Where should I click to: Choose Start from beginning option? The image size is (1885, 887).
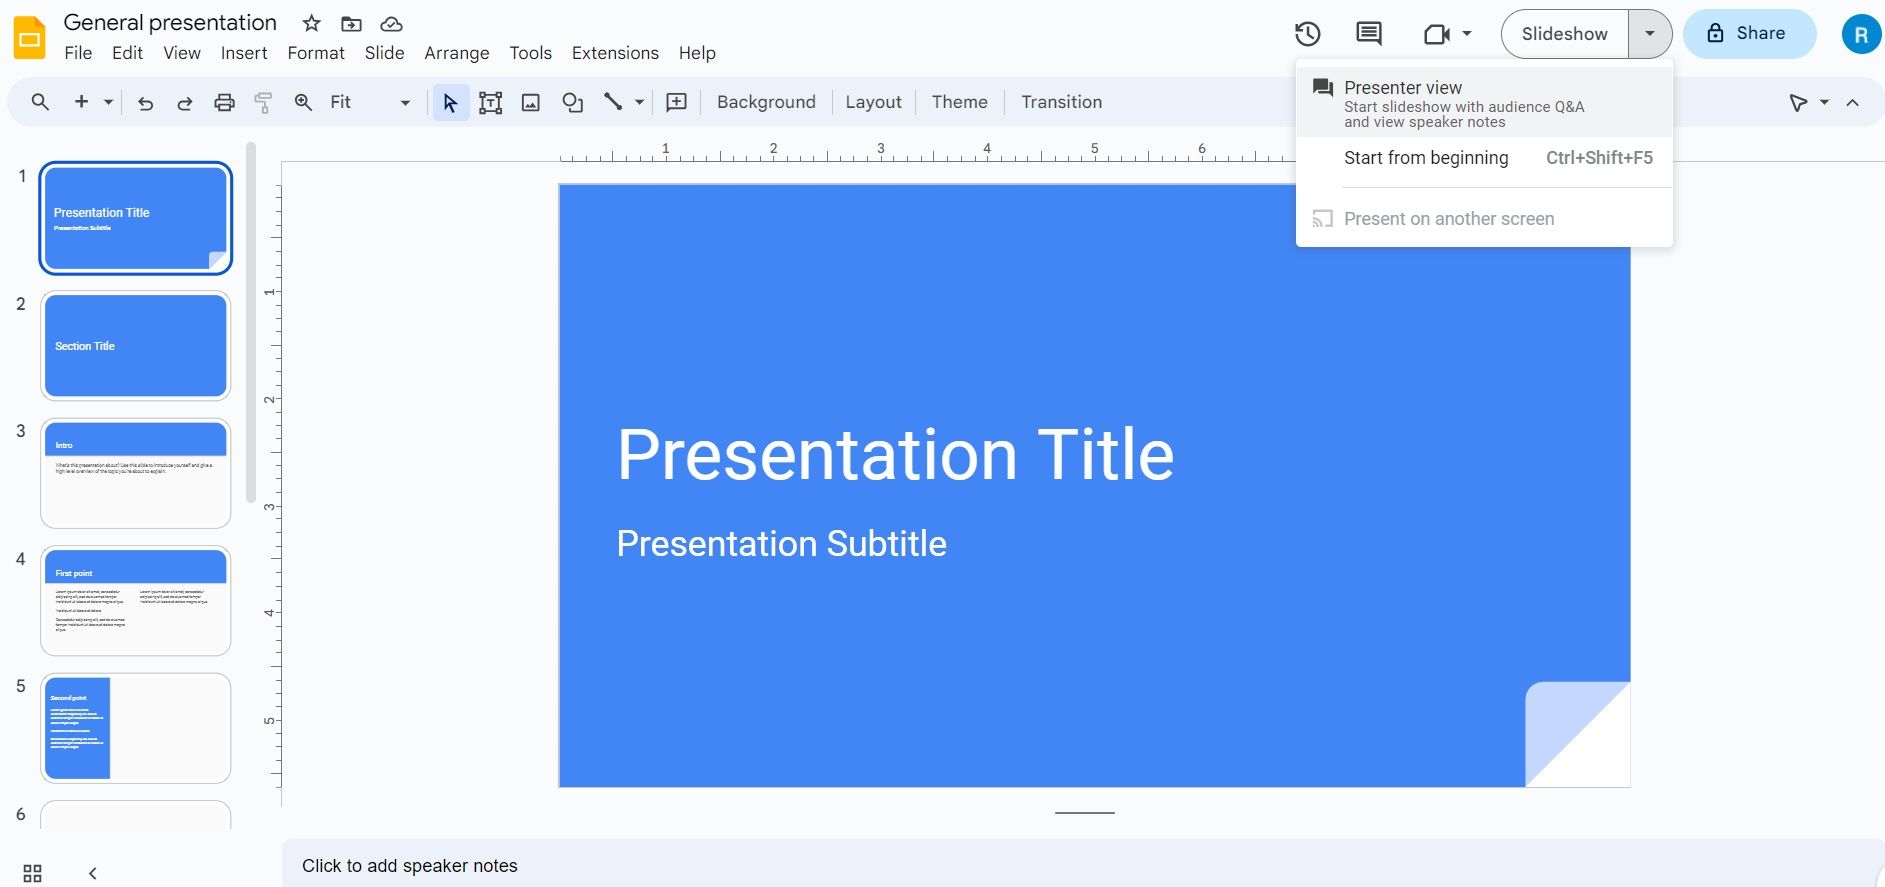[x=1425, y=158]
